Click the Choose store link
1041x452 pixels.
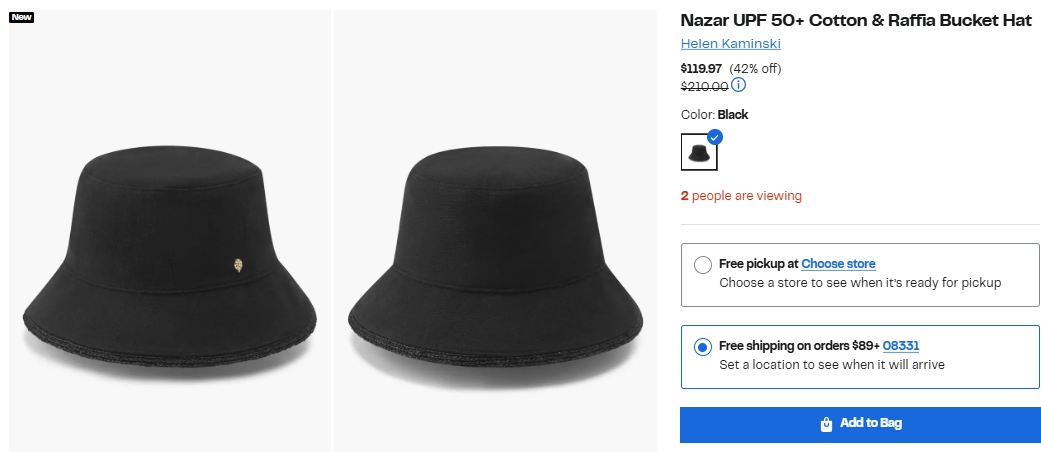(838, 264)
